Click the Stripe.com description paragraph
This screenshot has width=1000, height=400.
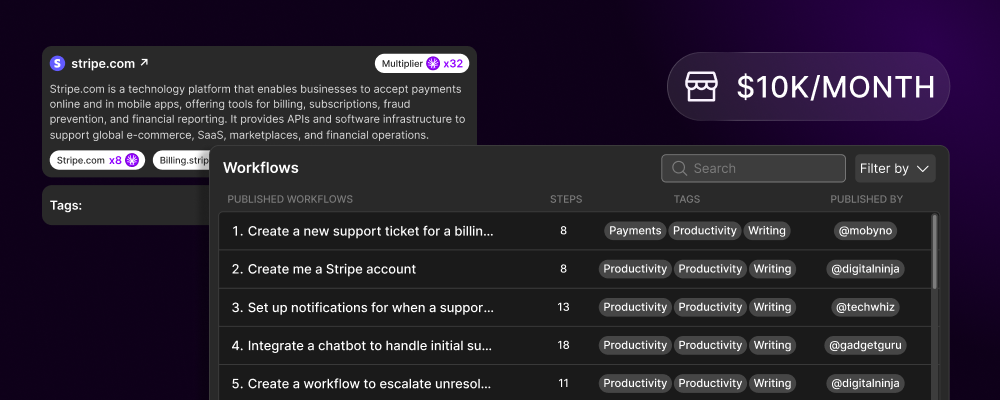click(x=258, y=112)
